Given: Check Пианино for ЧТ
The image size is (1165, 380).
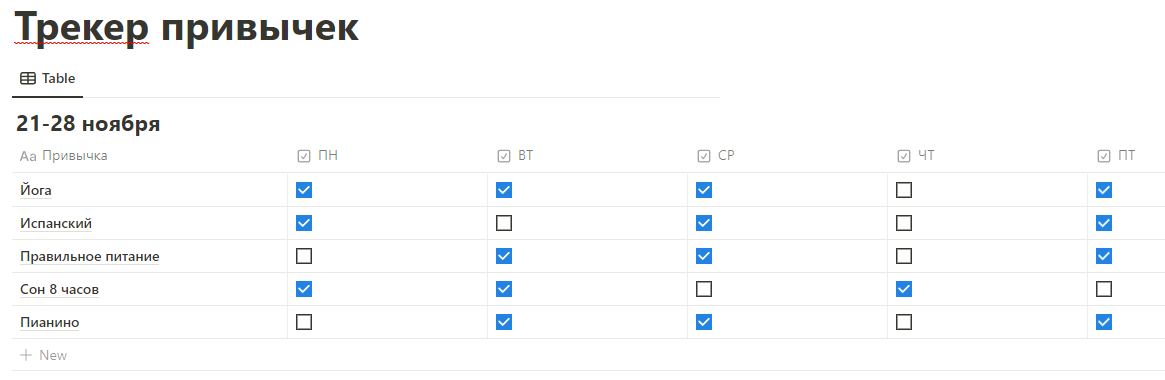Looking at the screenshot, I should (x=904, y=322).
